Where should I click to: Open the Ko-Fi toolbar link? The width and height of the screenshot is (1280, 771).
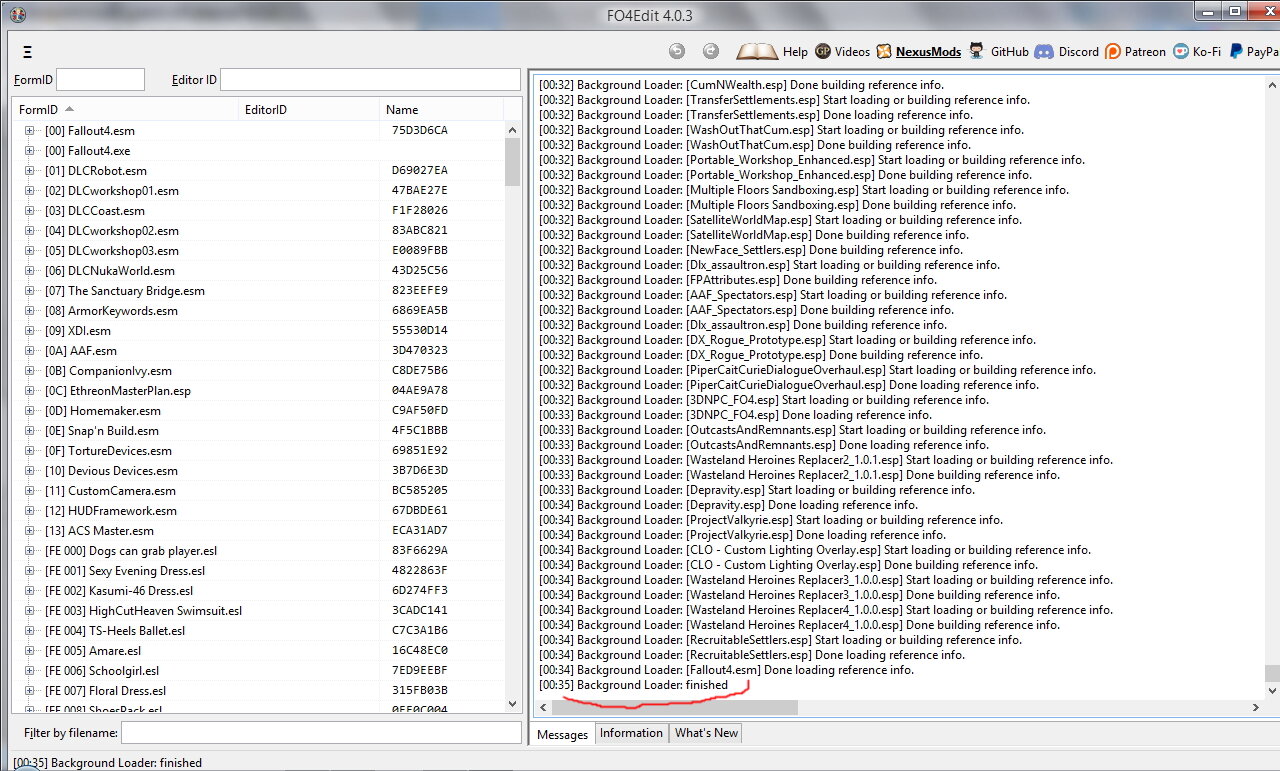coord(1197,51)
